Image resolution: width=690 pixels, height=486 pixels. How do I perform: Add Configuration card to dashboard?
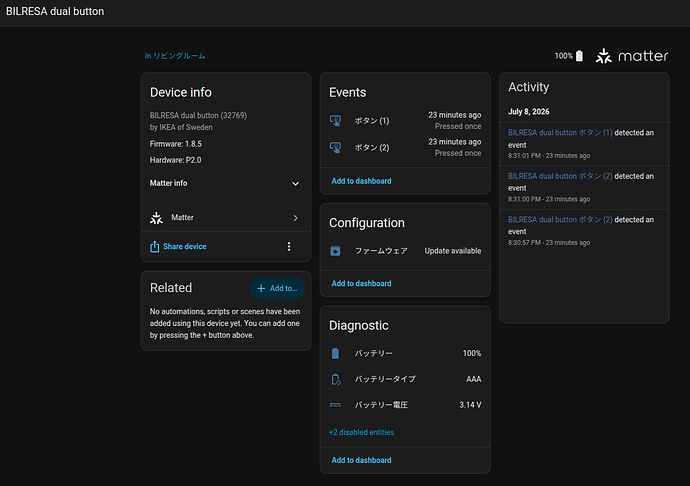(361, 284)
